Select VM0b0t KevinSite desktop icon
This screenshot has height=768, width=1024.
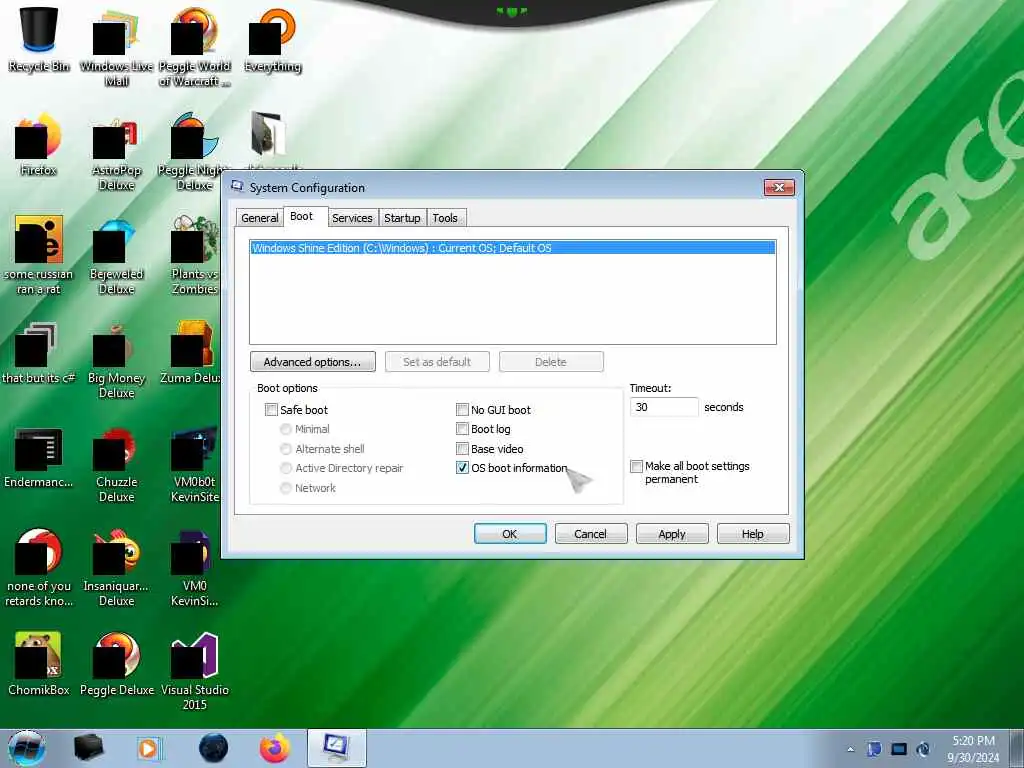(195, 464)
